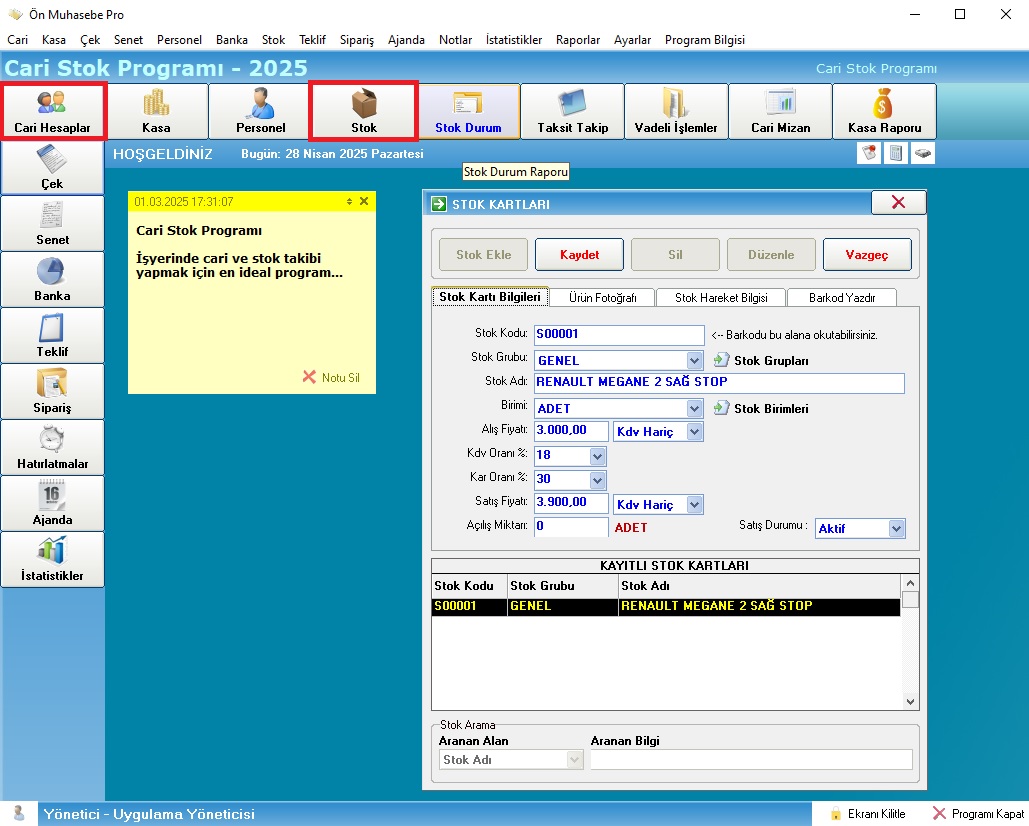Open Personel from the top toolbar
The image size is (1029, 826).
click(261, 111)
